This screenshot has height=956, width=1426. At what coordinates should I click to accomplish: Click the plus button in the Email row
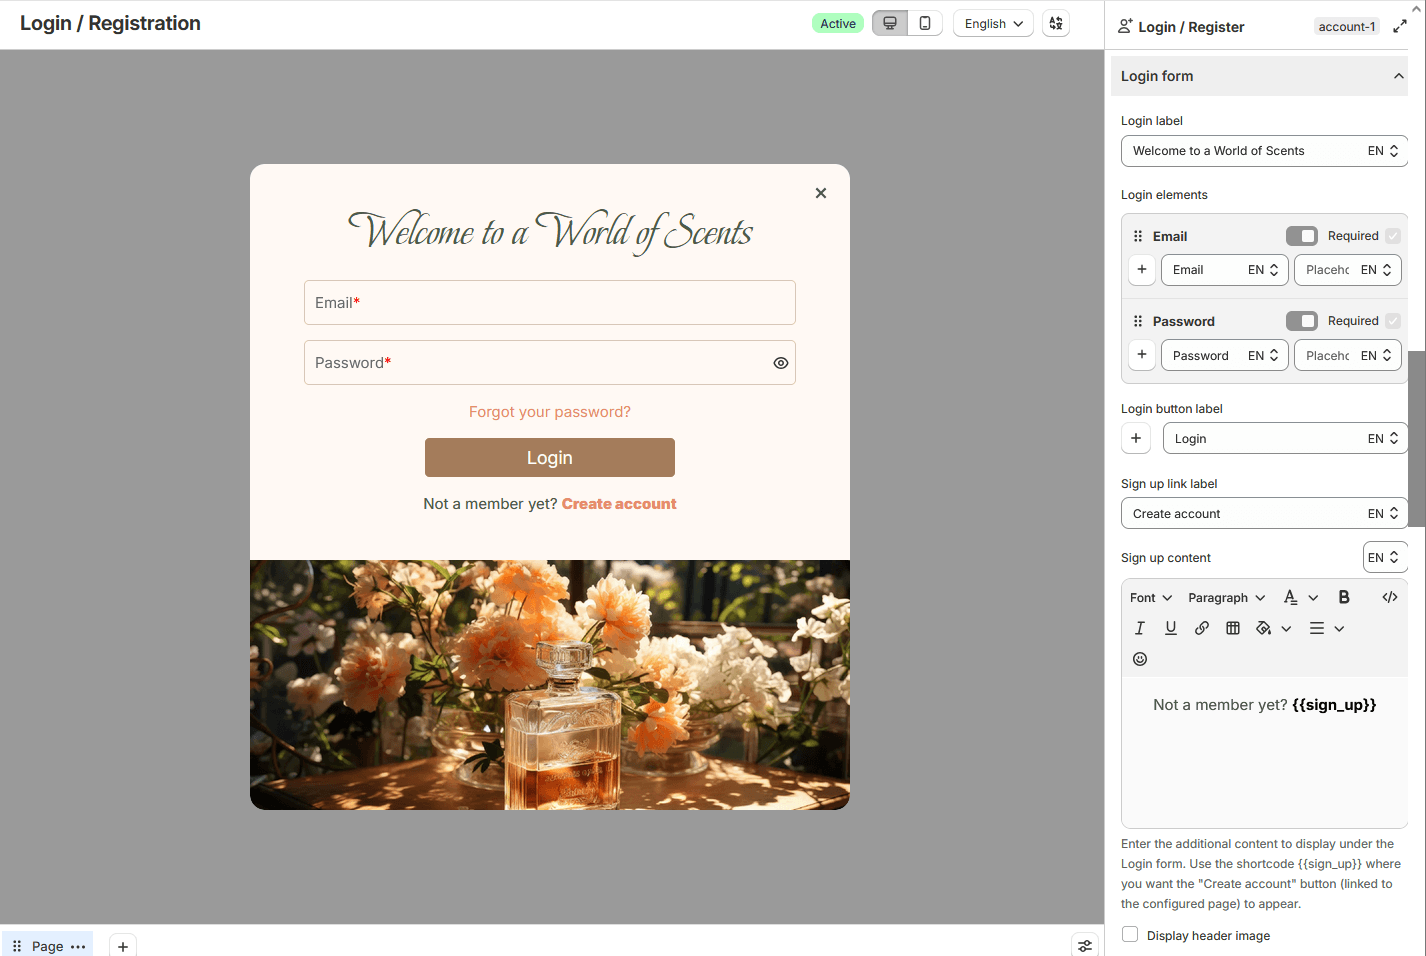click(x=1142, y=269)
